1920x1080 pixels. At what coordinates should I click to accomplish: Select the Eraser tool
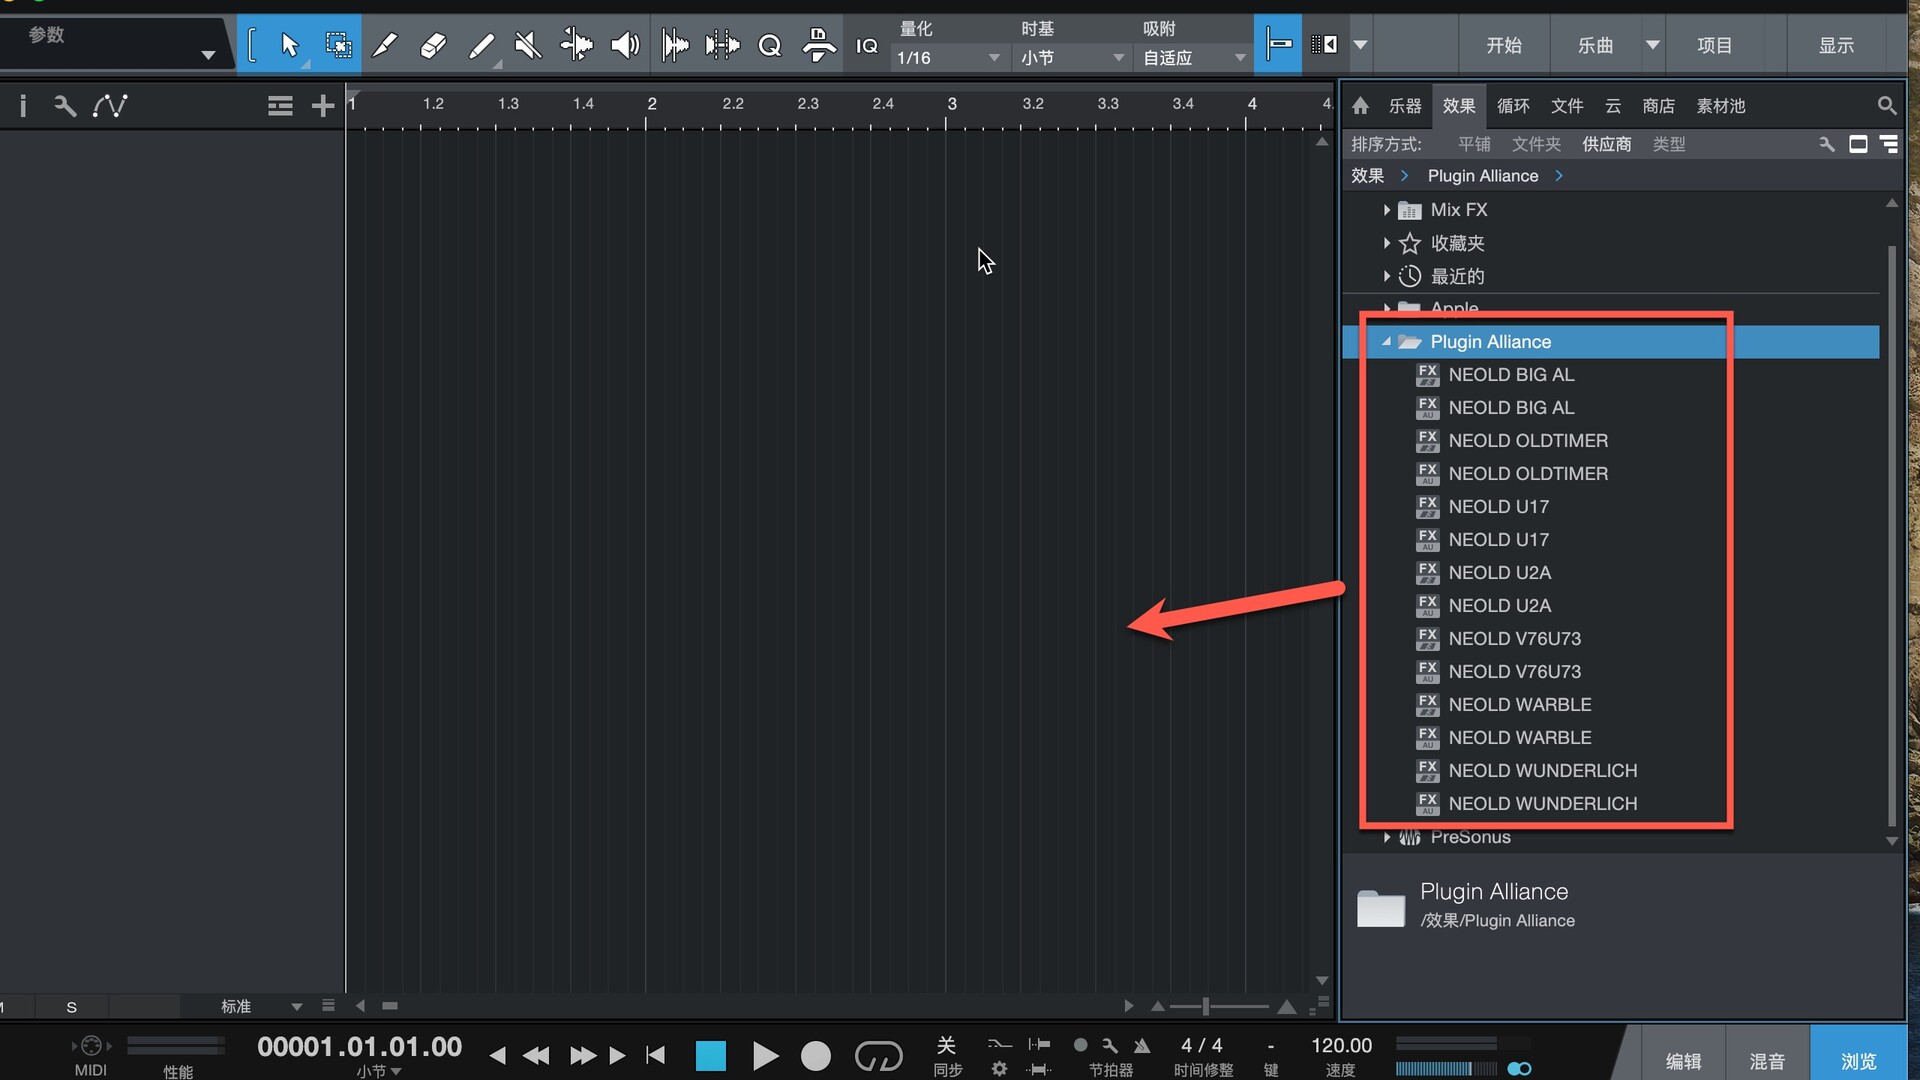pyautogui.click(x=433, y=45)
